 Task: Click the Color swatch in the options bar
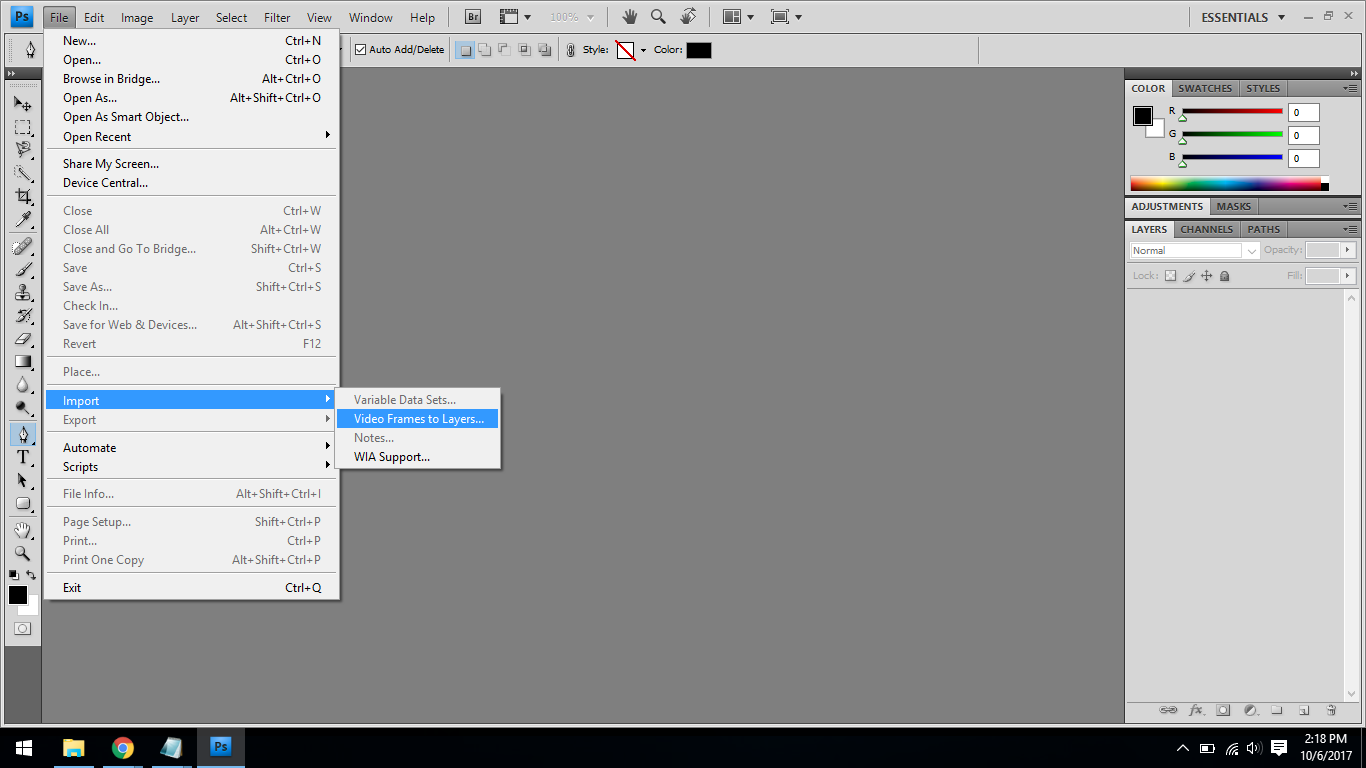click(698, 50)
